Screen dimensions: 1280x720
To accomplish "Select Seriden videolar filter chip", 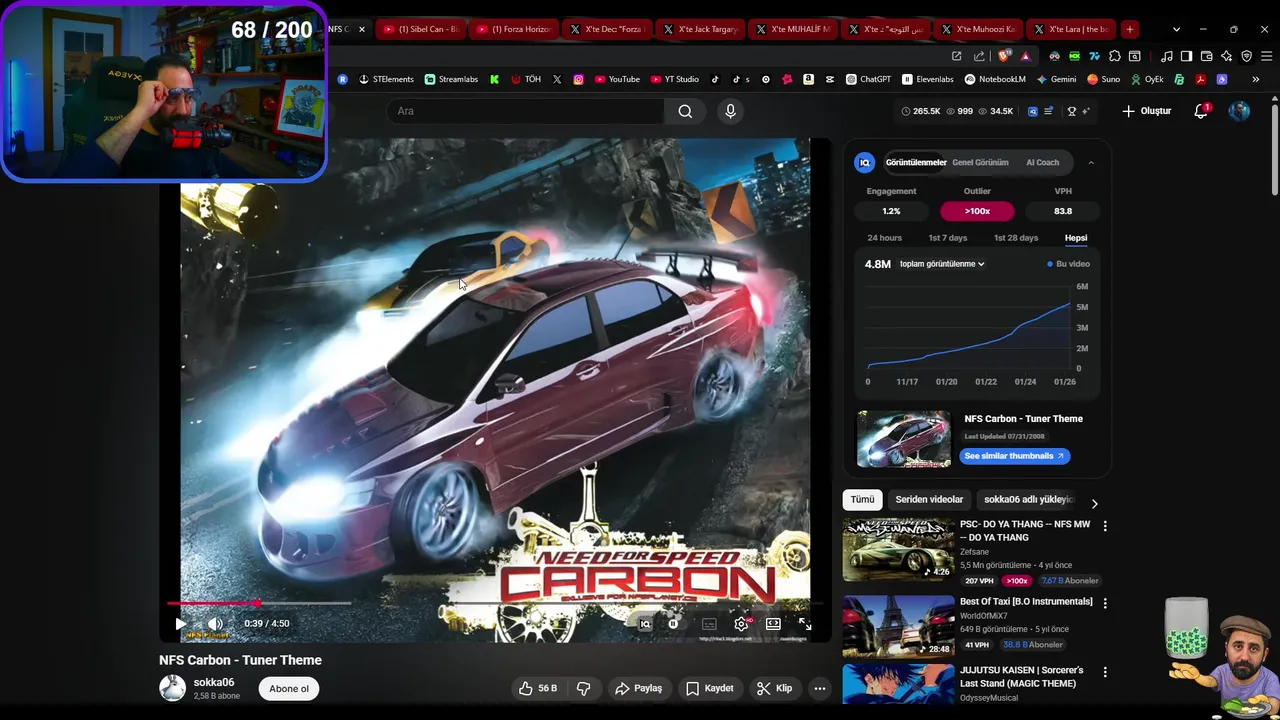I will (929, 499).
